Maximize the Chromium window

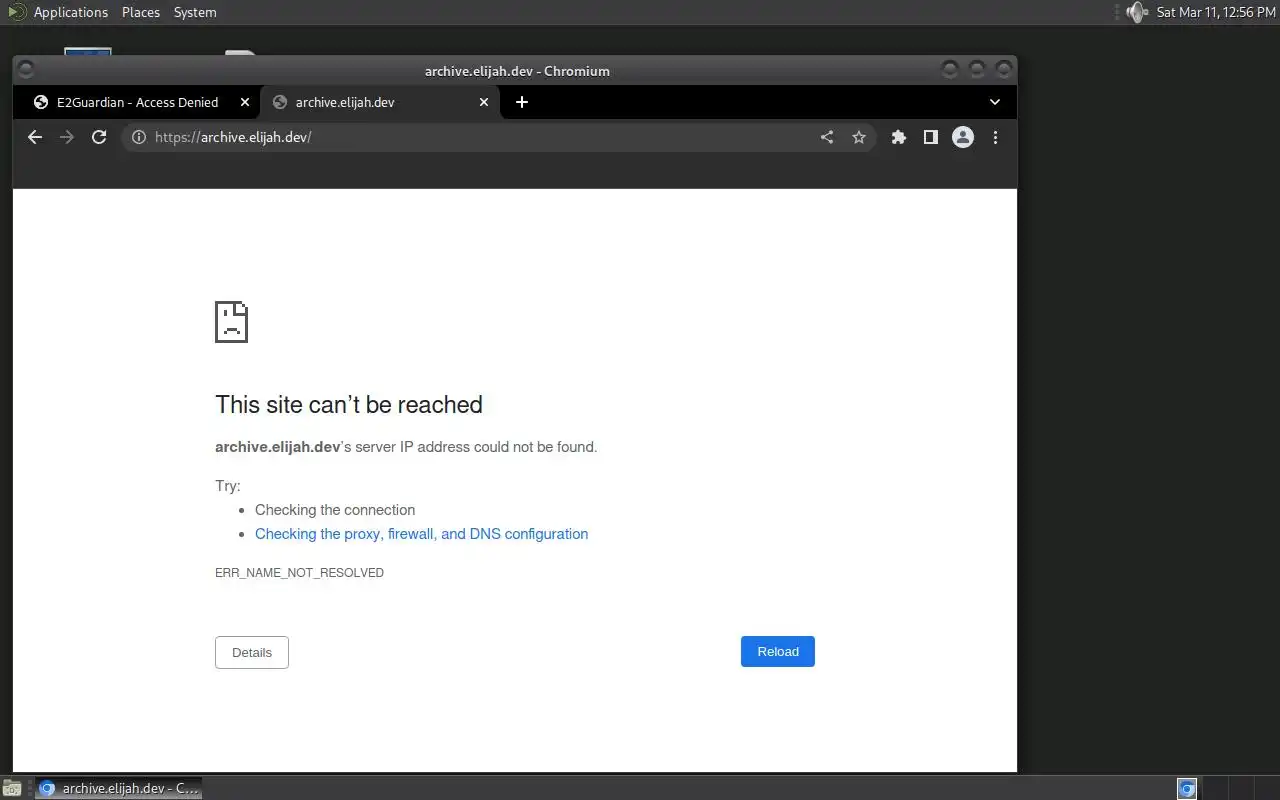(977, 70)
